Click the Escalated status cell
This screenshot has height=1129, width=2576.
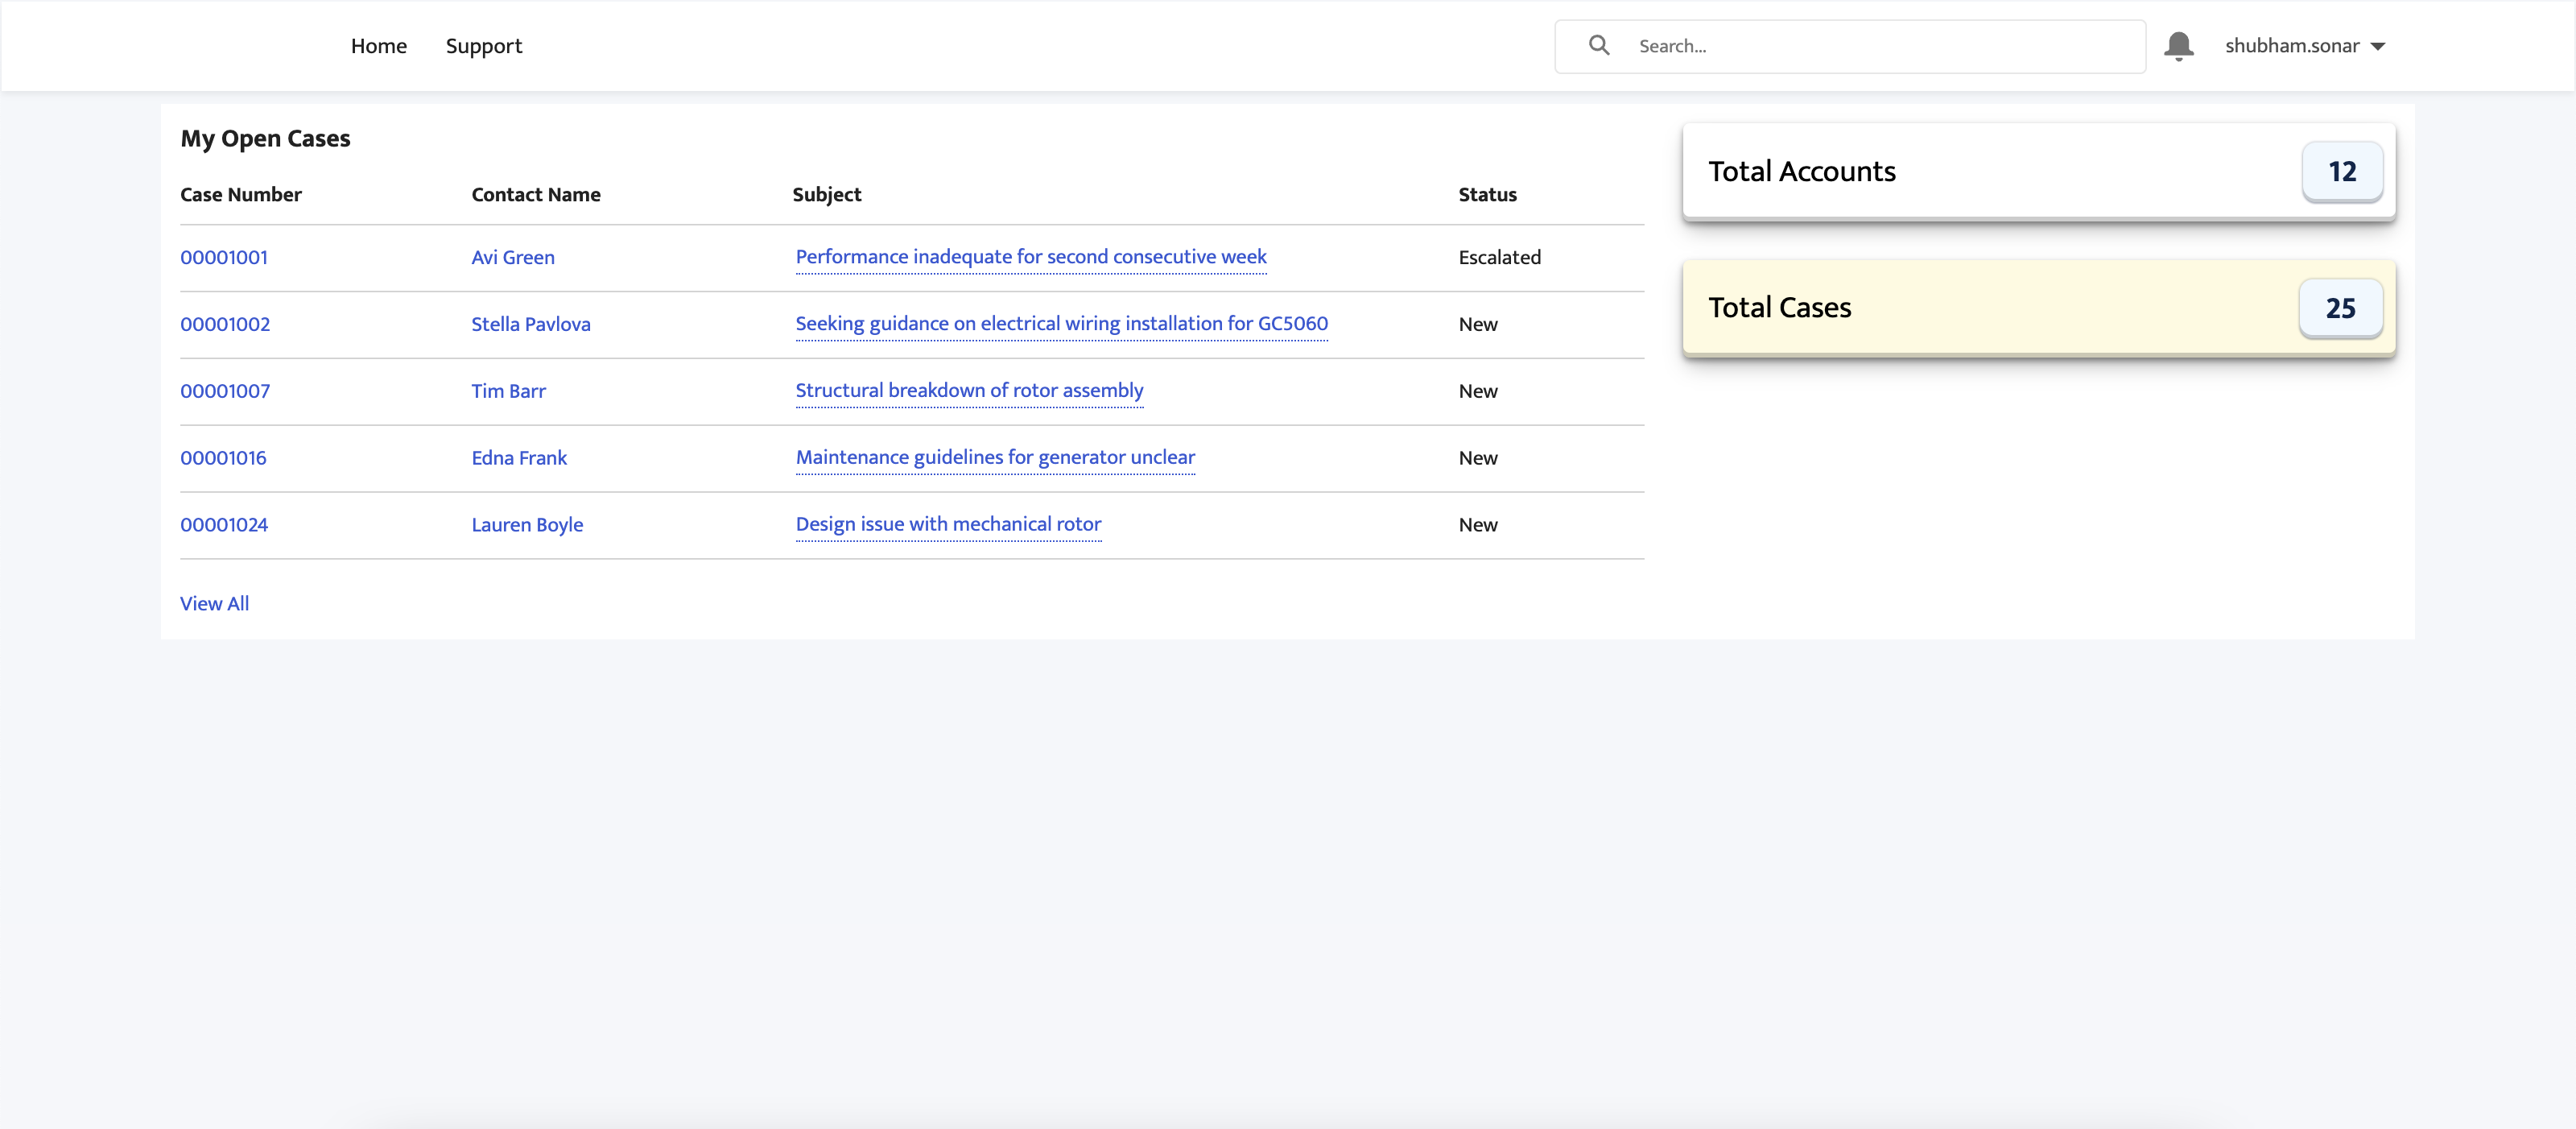pyautogui.click(x=1499, y=257)
